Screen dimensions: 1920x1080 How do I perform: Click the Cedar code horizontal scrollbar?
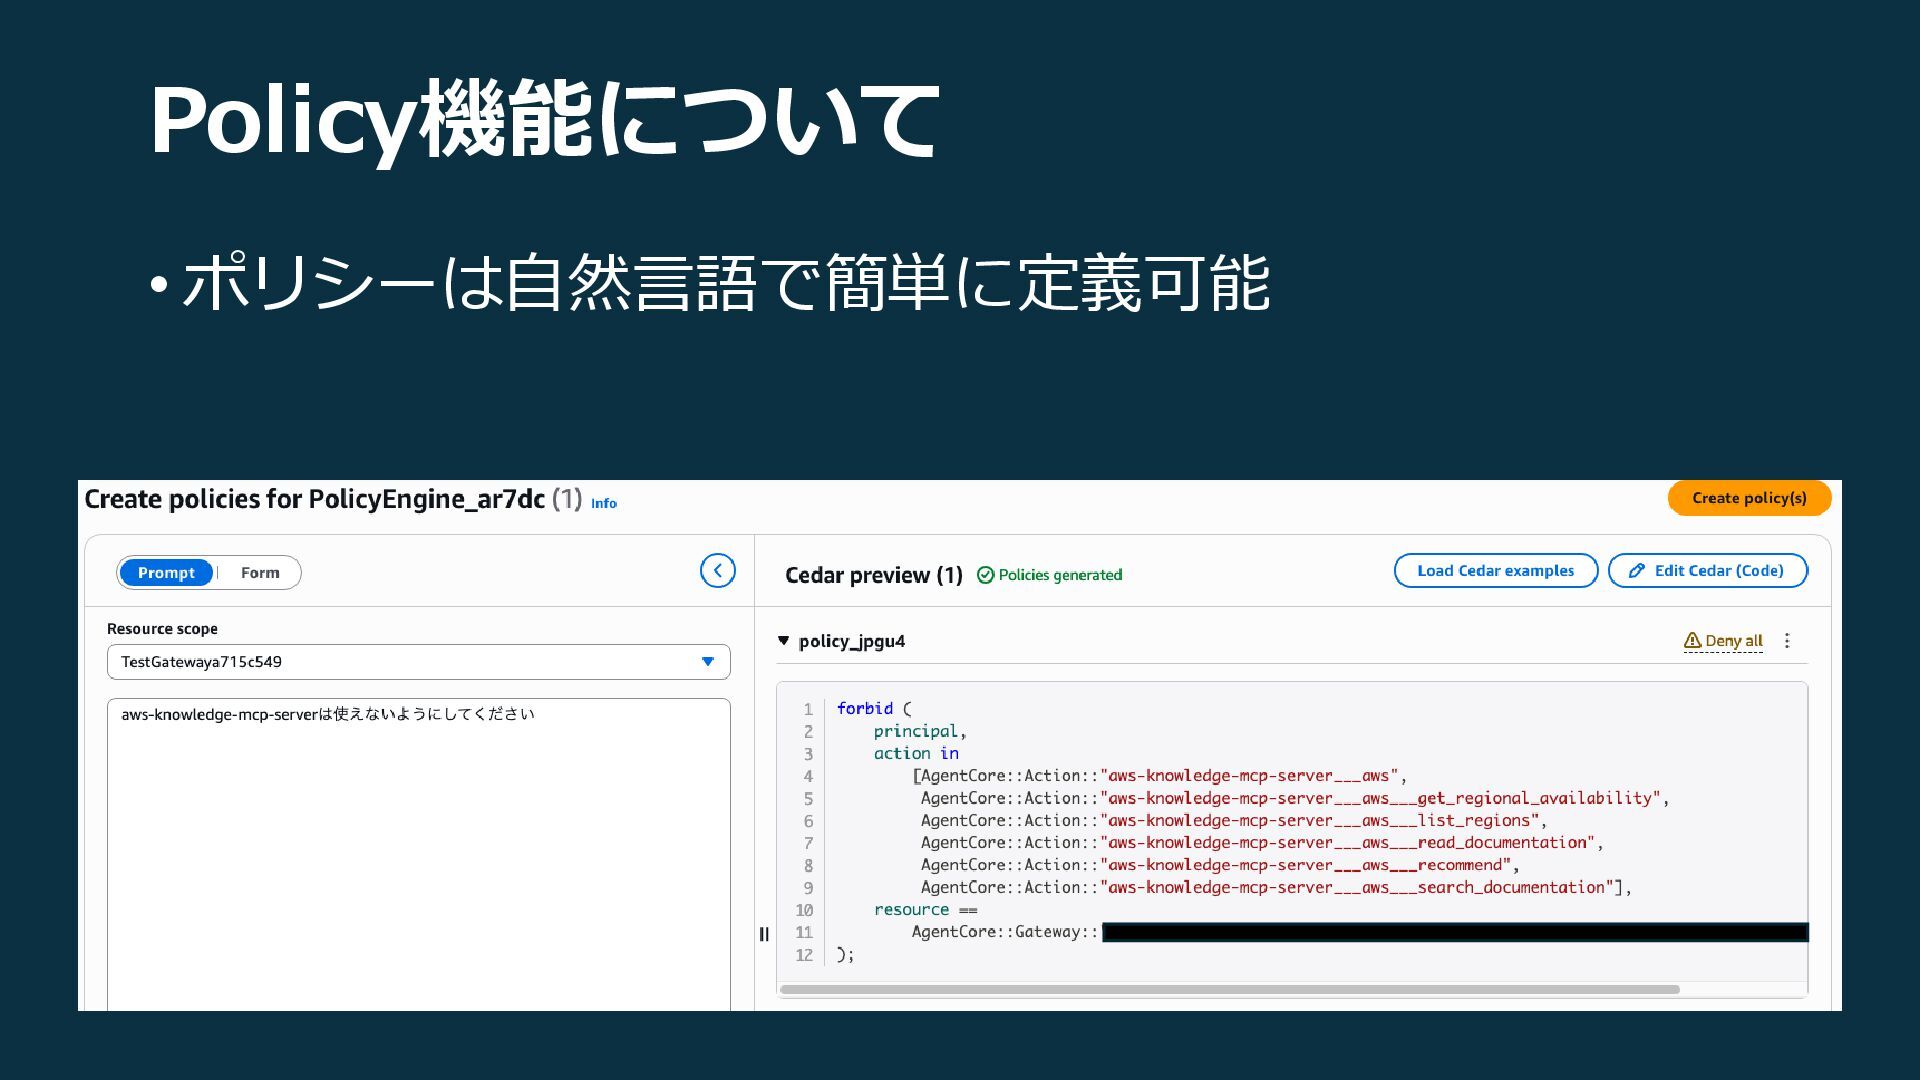(x=1230, y=990)
